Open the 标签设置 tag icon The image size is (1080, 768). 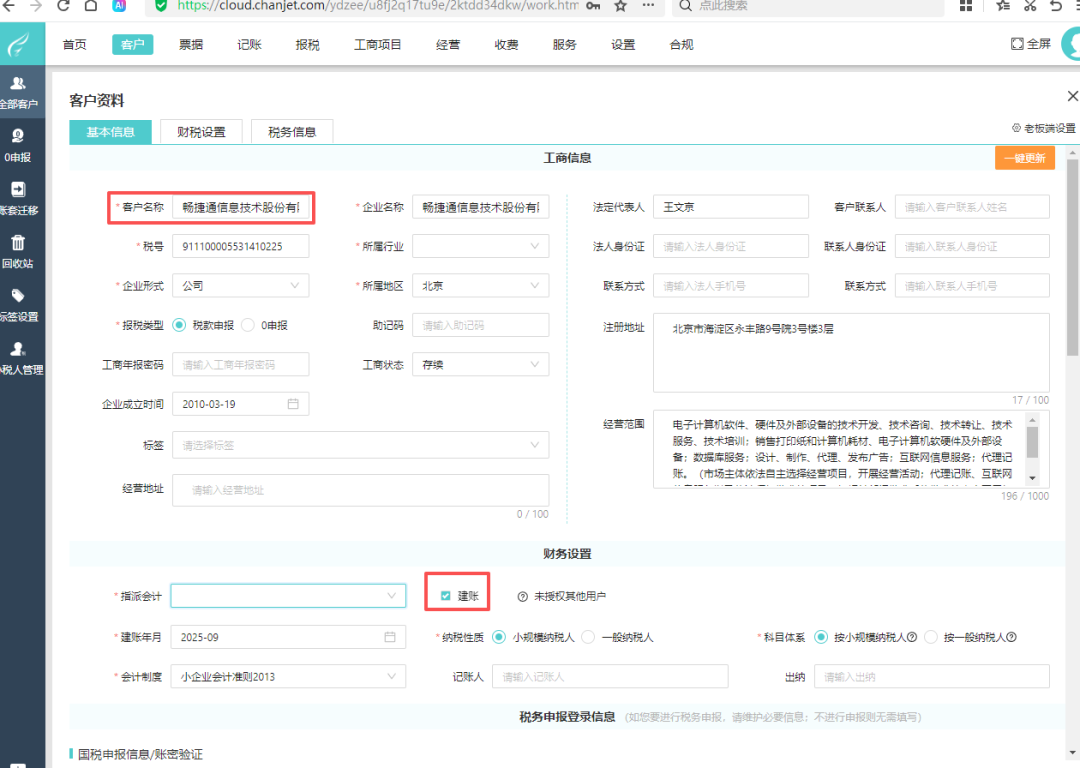coord(18,295)
